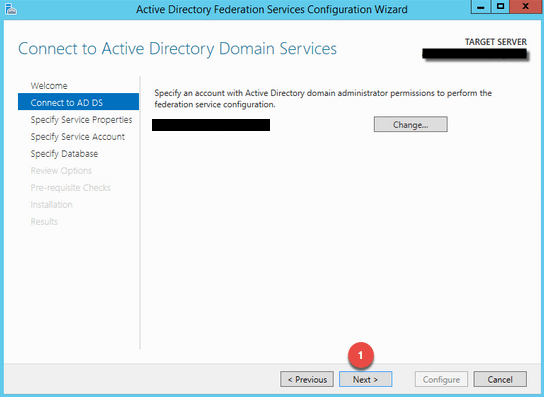The image size is (544, 397).
Task: Go back with the Previous button
Action: click(307, 379)
